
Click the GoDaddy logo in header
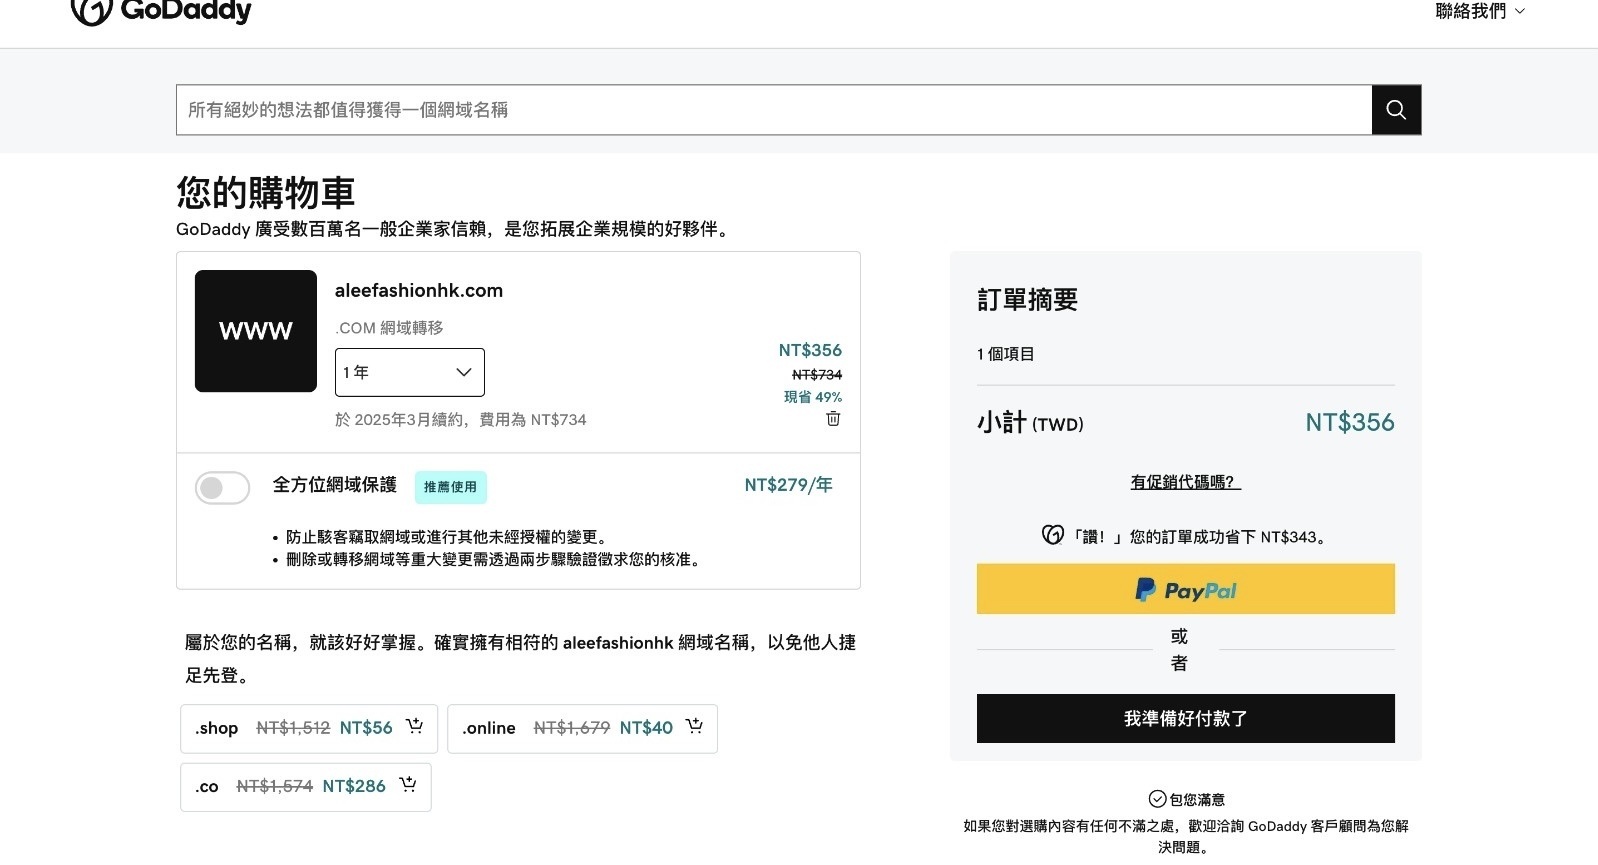click(161, 11)
